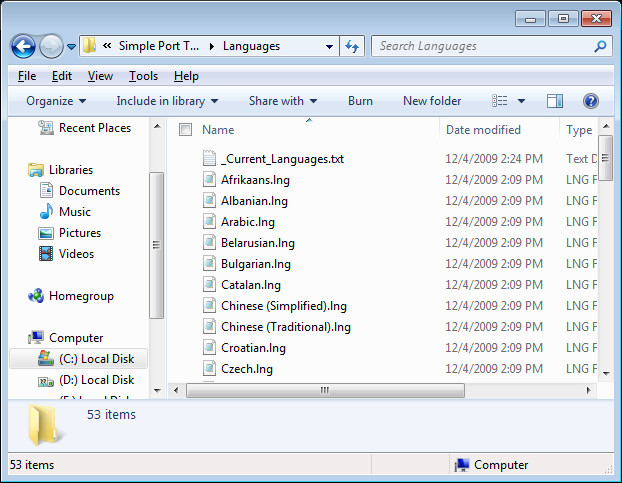This screenshot has width=622, height=483.
Task: Click the search magnifier icon
Action: 600,46
